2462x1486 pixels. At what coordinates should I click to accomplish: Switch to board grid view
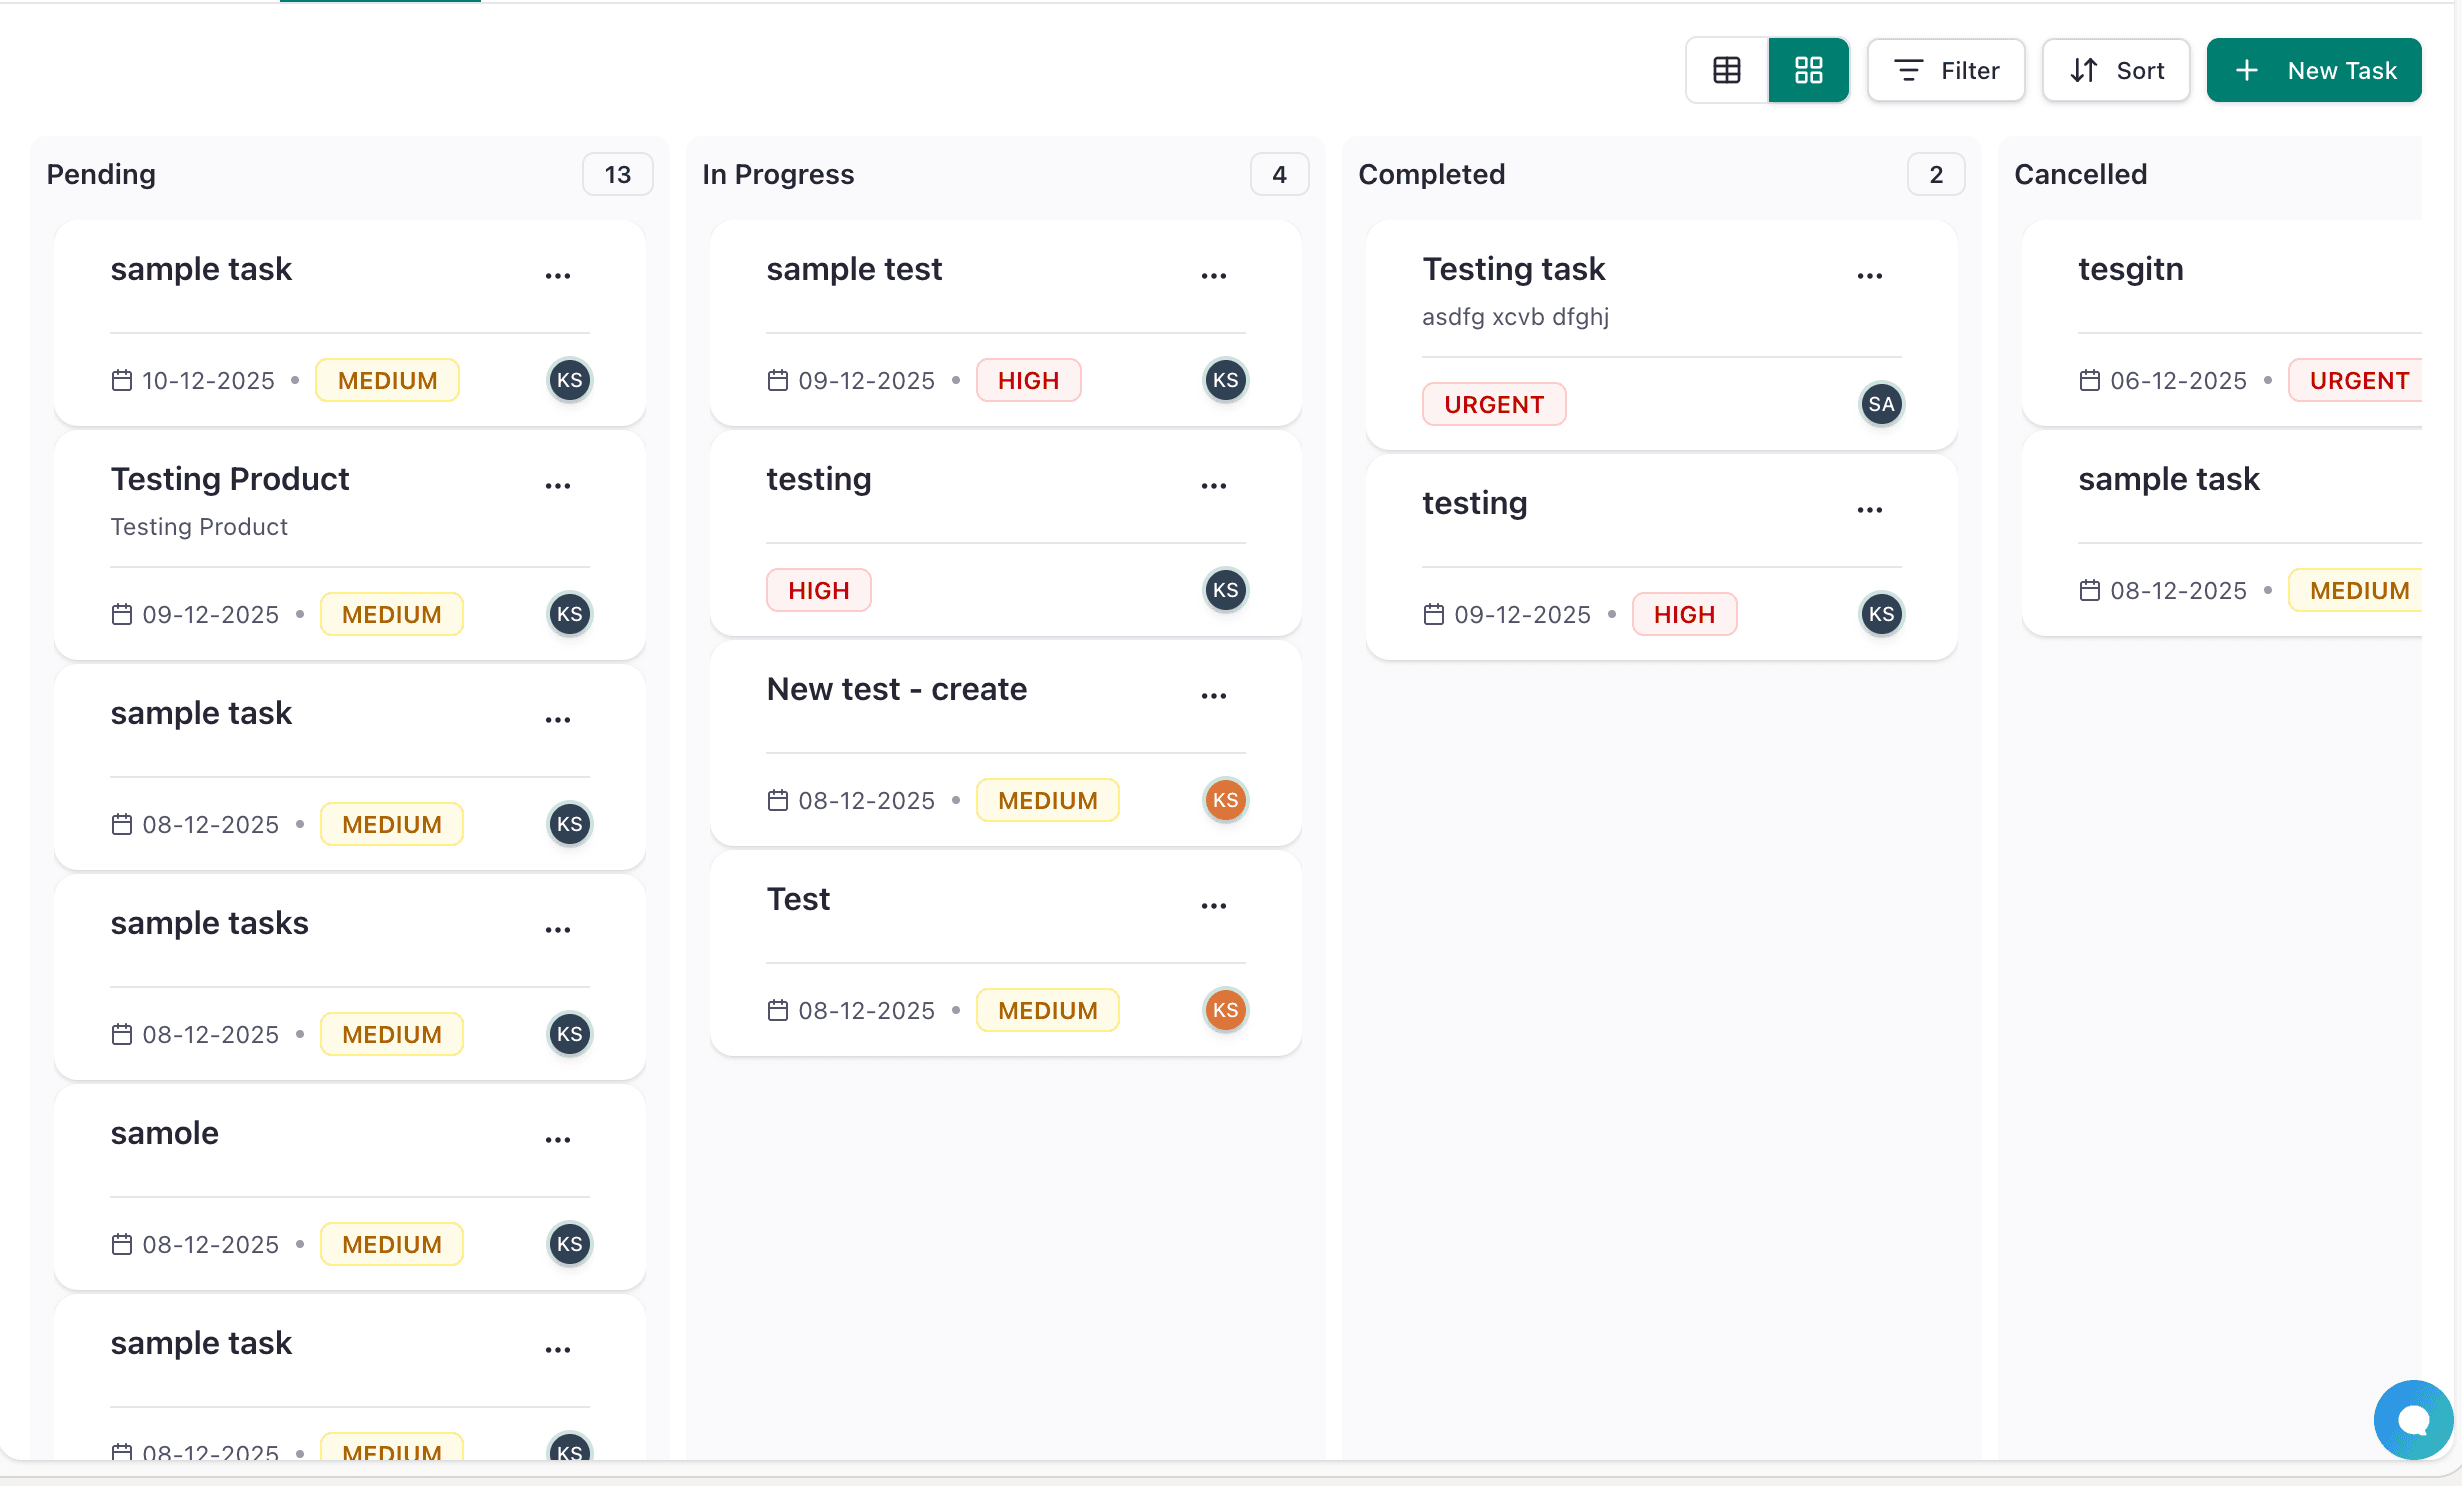click(x=1808, y=70)
